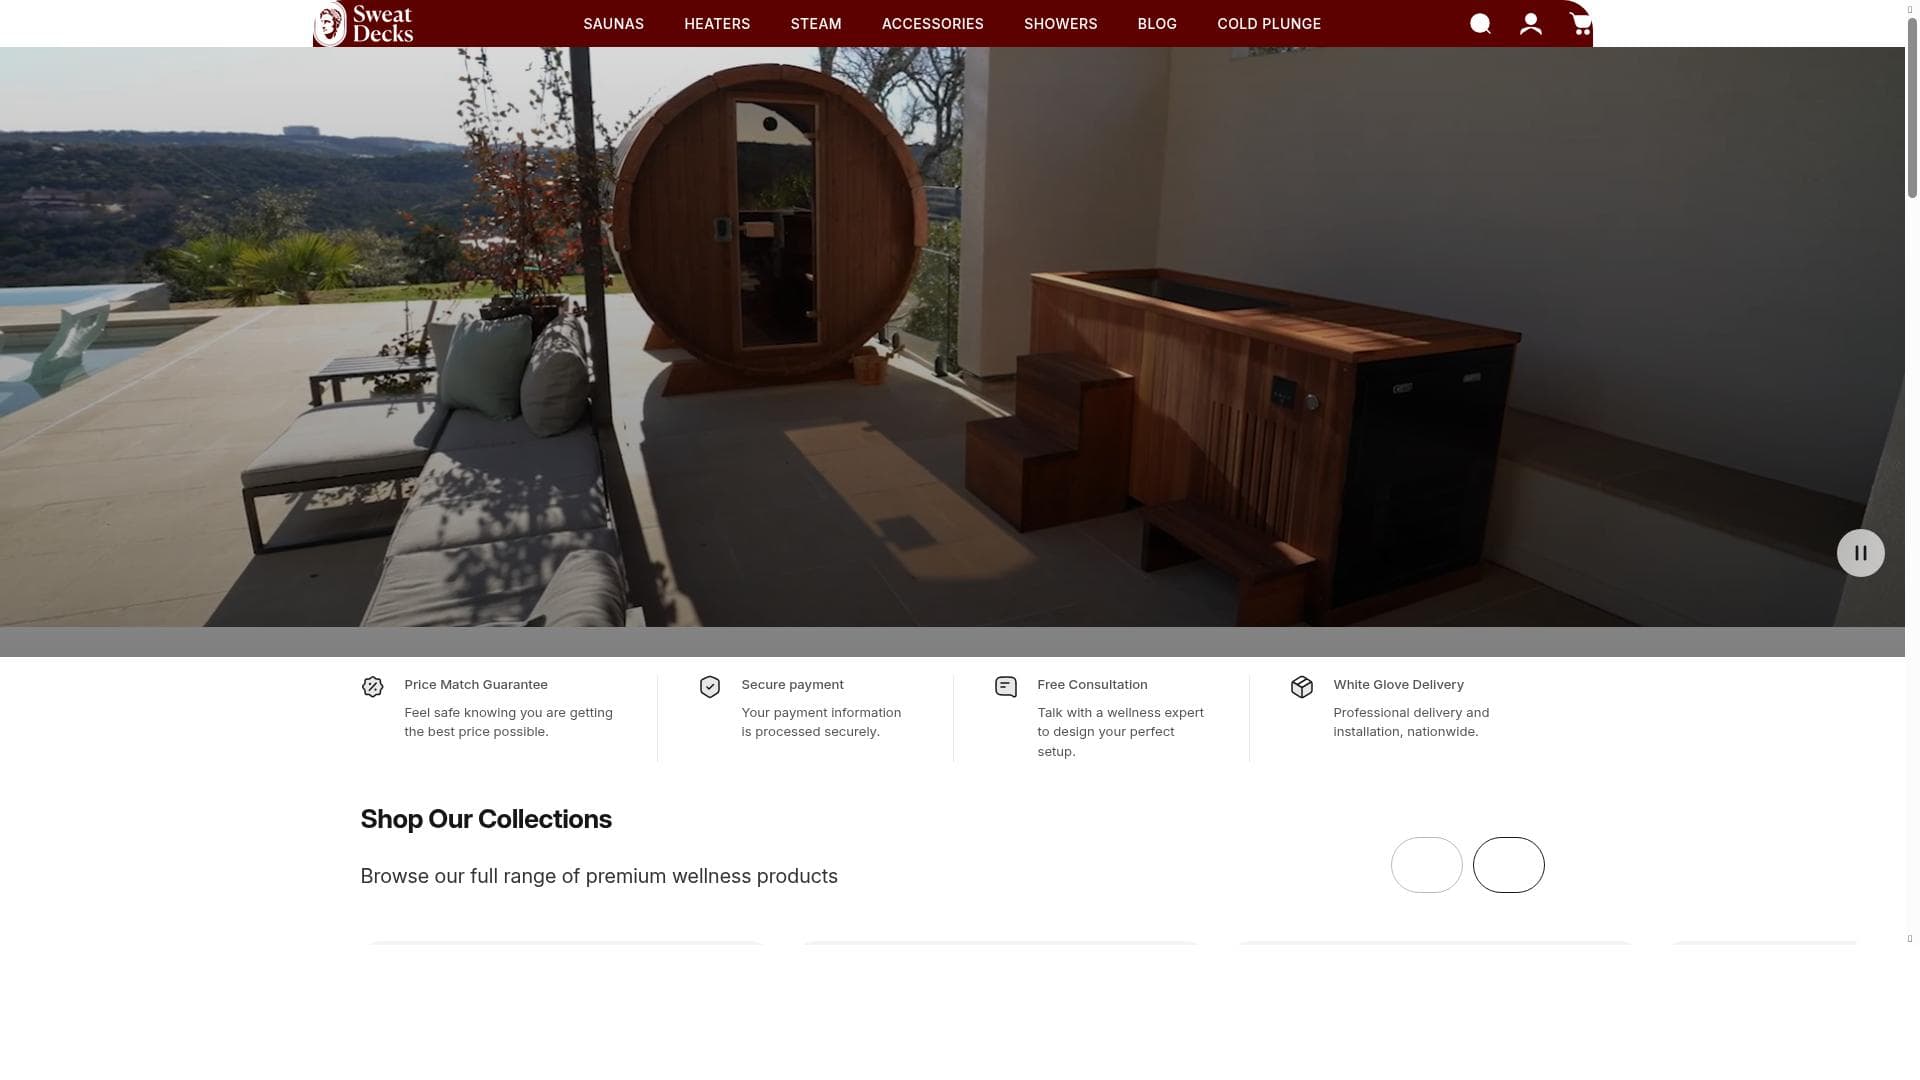Open the shopping cart icon

[x=1580, y=24]
